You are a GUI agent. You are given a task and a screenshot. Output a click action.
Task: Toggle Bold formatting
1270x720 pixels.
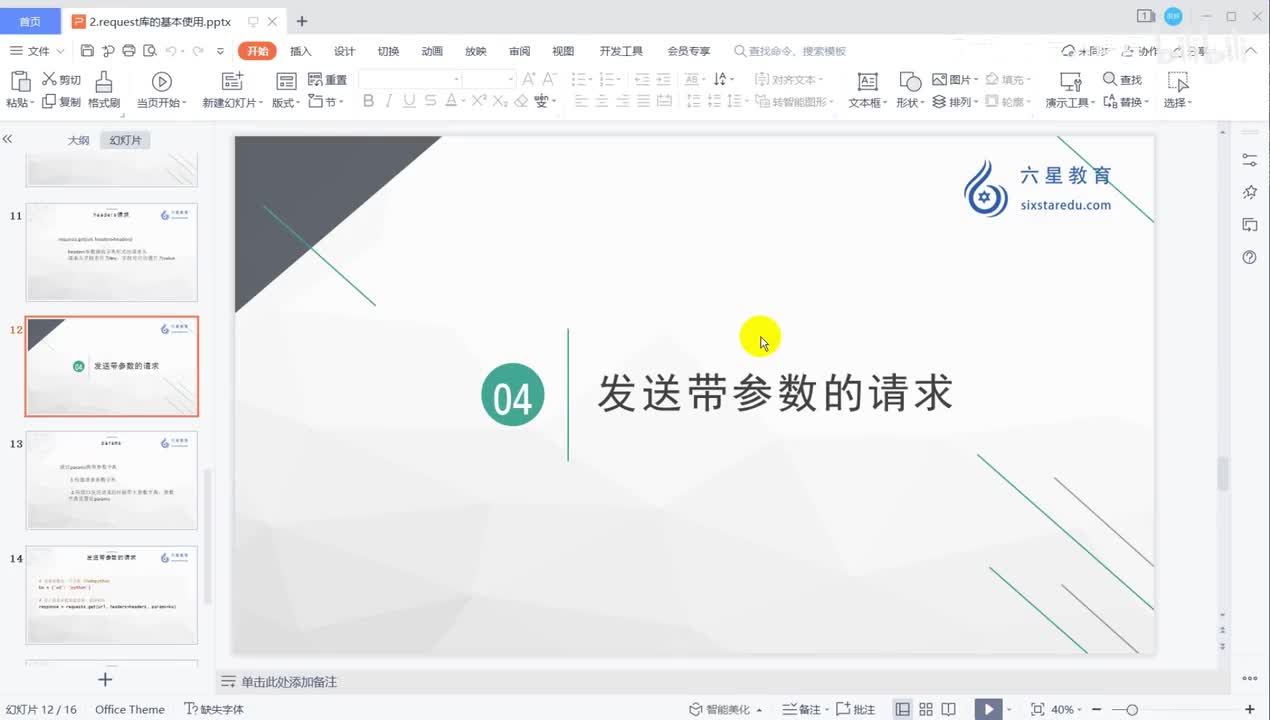pyautogui.click(x=368, y=101)
